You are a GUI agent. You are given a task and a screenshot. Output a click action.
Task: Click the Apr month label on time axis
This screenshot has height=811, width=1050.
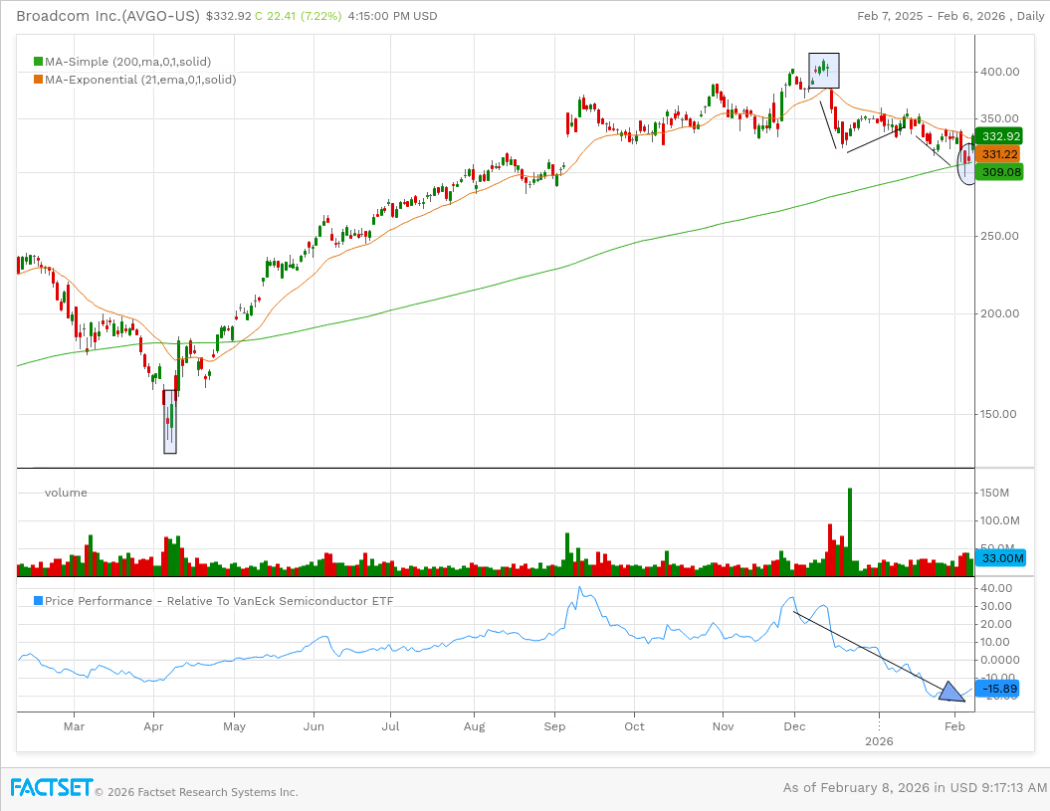pos(153,726)
